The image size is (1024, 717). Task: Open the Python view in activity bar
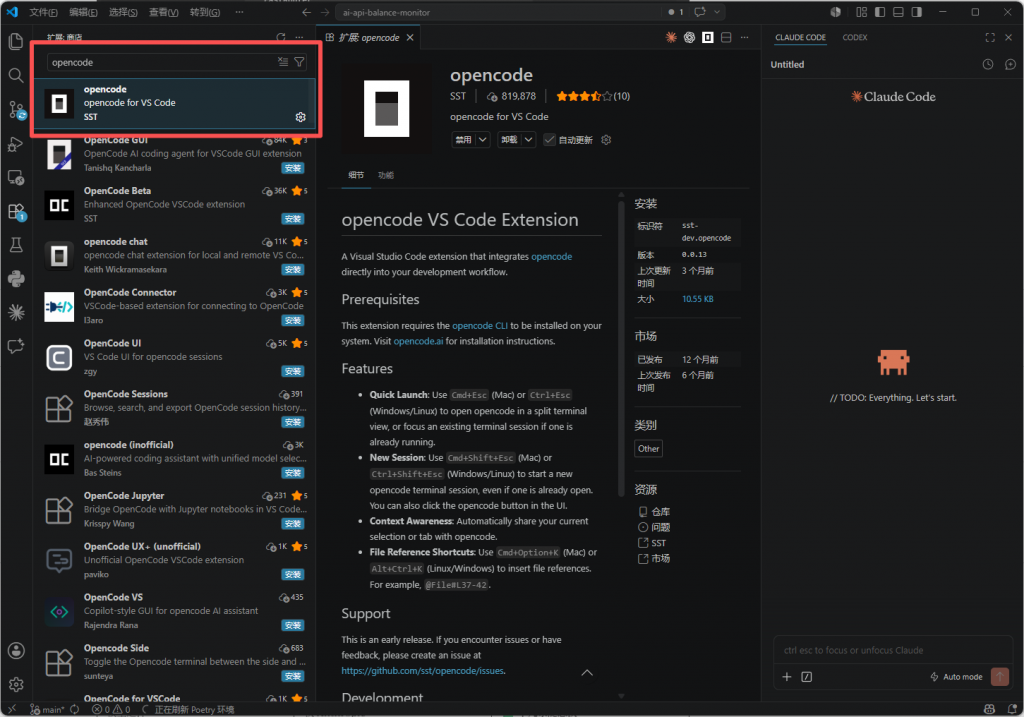16,279
